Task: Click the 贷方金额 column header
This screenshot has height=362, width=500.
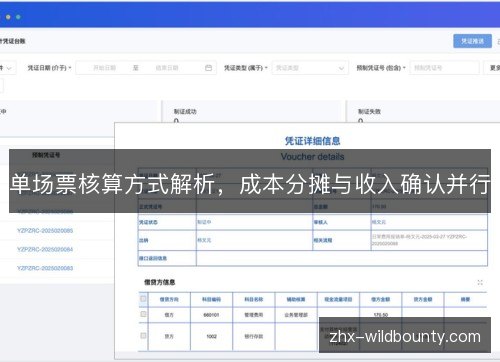Action: 423,299
